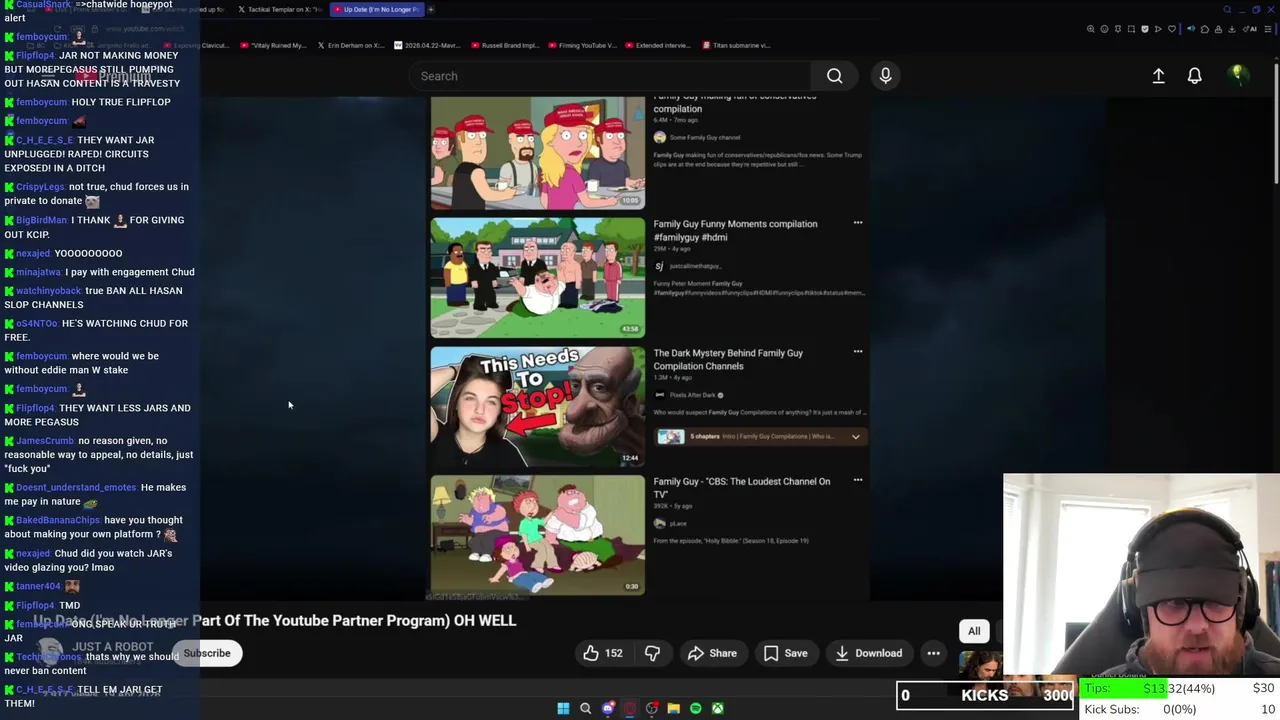This screenshot has height=720, width=1280.
Task: Dislike the video with thumbs down
Action: point(652,653)
